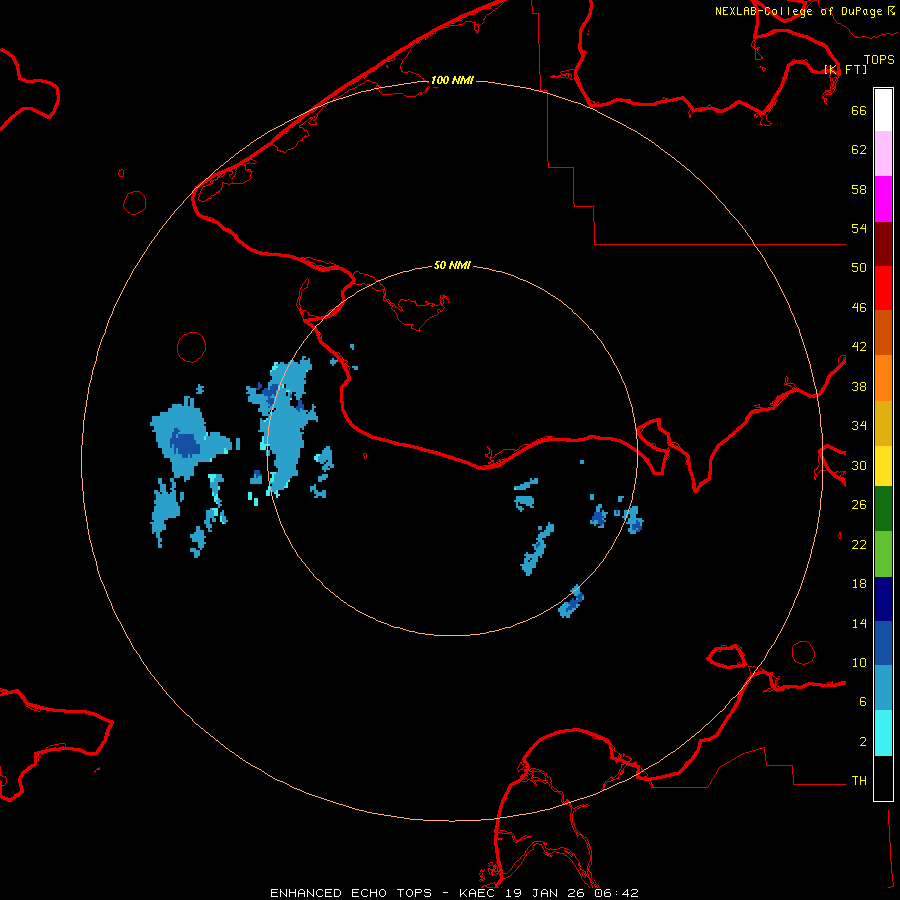The image size is (900, 900).
Task: Click the elongated echo southeast of radar center
Action: [537, 549]
